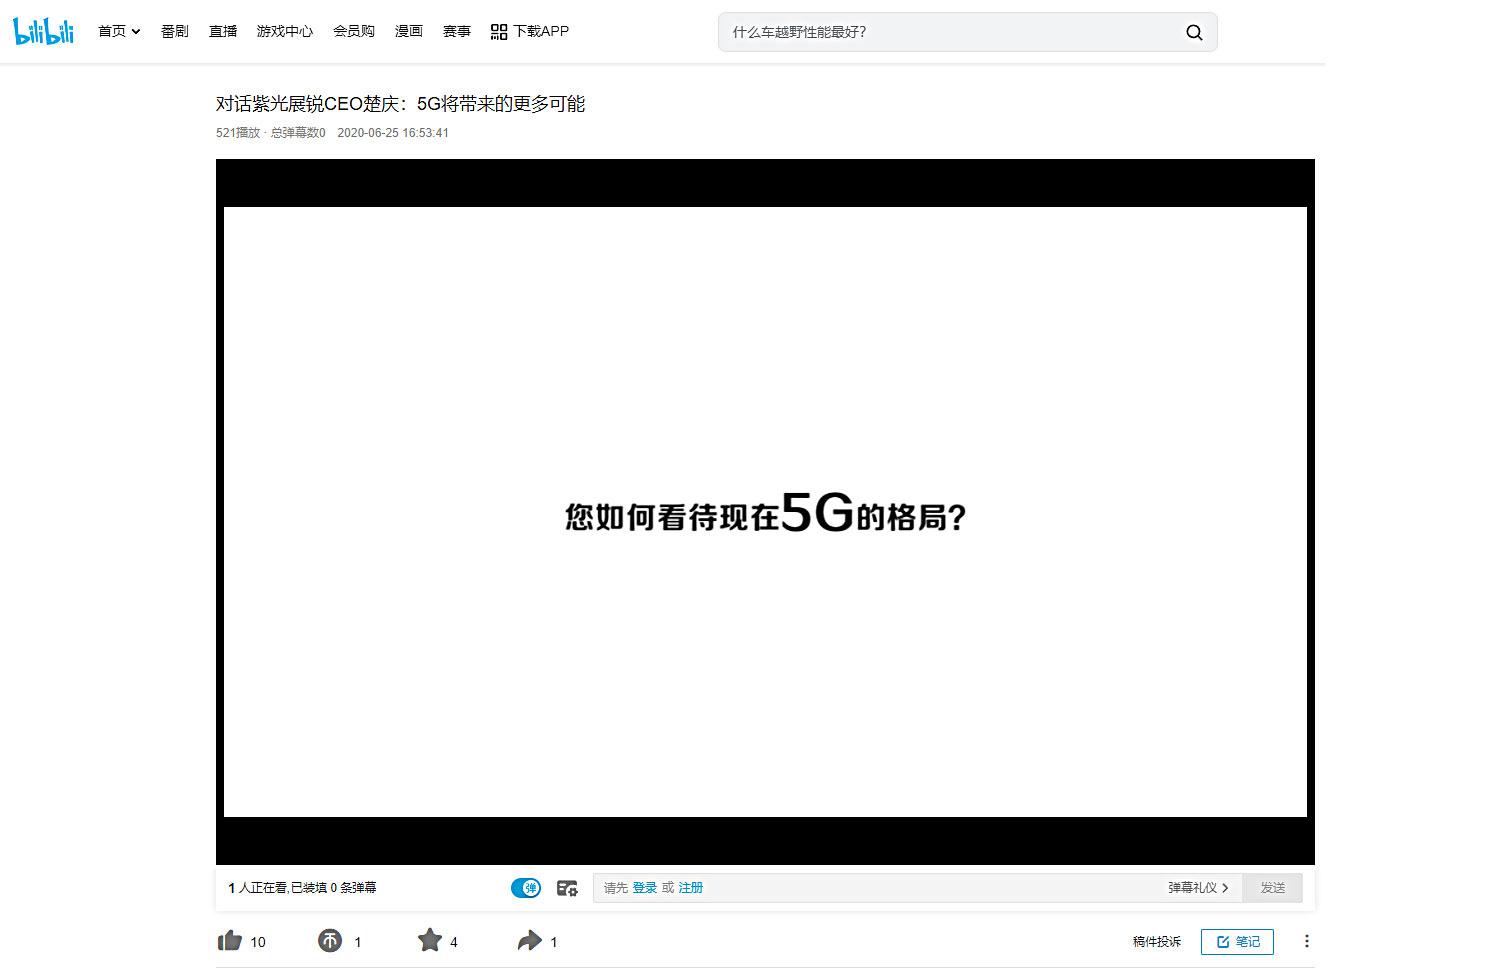Click the search magnifier icon
The width and height of the screenshot is (1497, 972).
click(1194, 32)
